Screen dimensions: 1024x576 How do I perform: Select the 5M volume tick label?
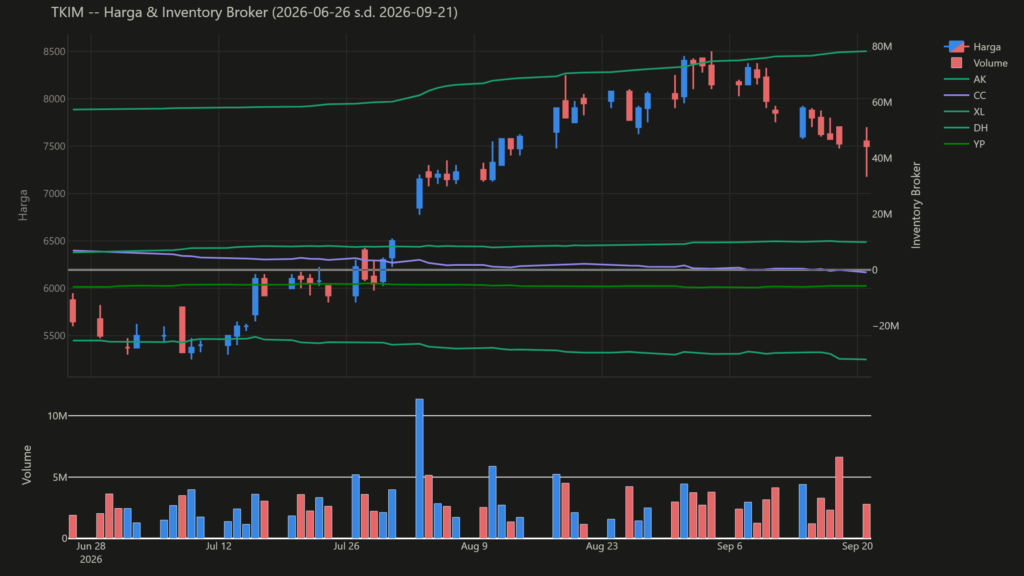[x=59, y=477]
